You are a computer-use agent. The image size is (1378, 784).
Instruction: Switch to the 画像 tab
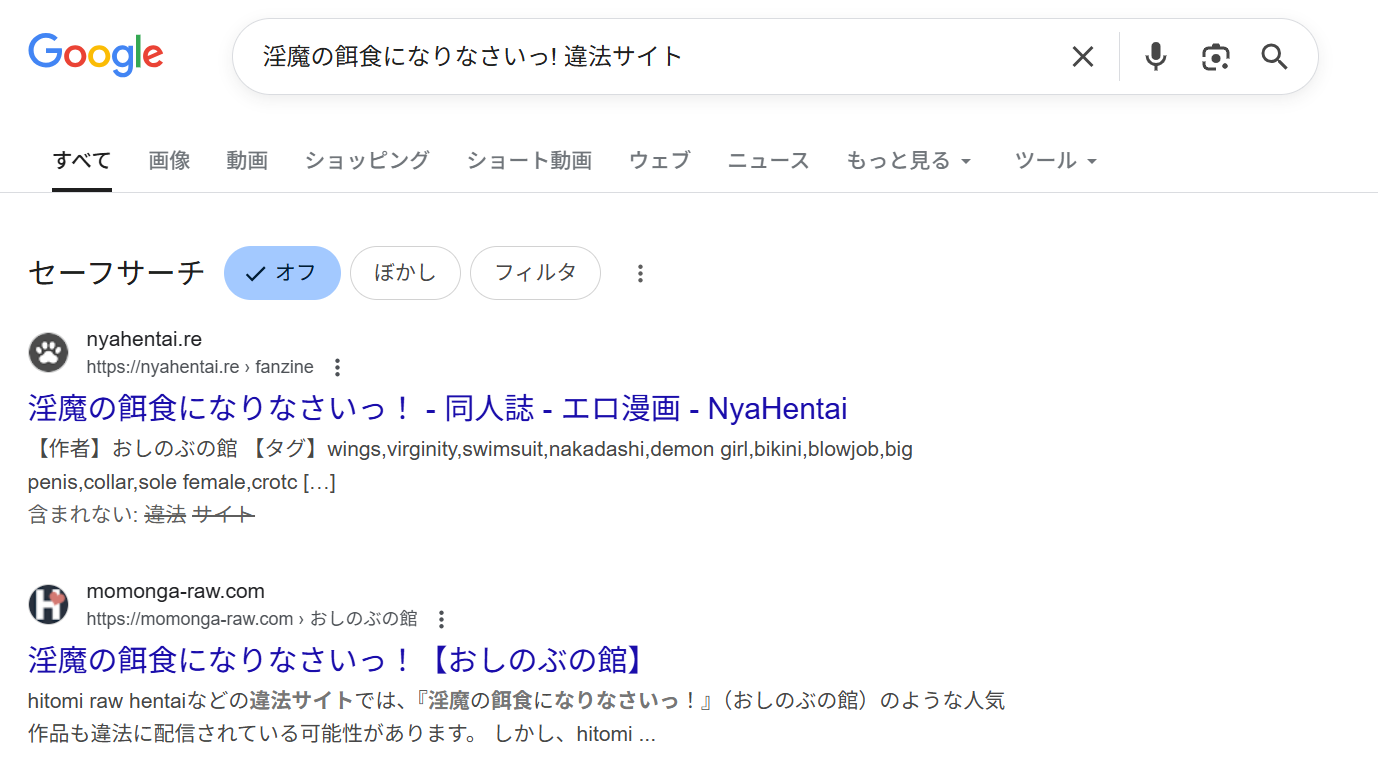click(169, 160)
